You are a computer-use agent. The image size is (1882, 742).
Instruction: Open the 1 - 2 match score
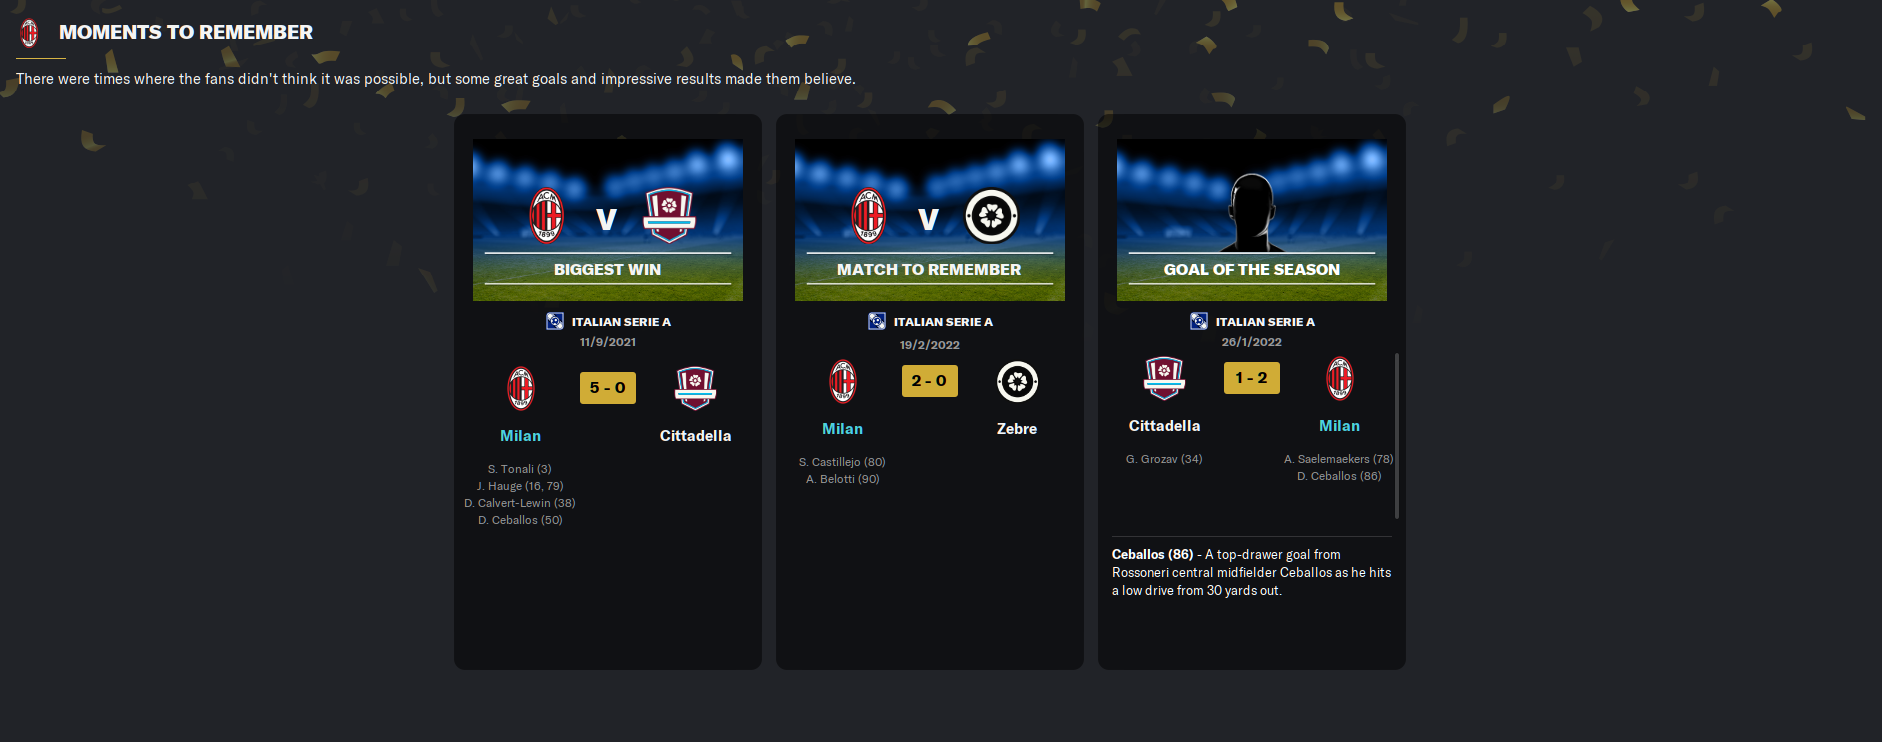point(1252,378)
